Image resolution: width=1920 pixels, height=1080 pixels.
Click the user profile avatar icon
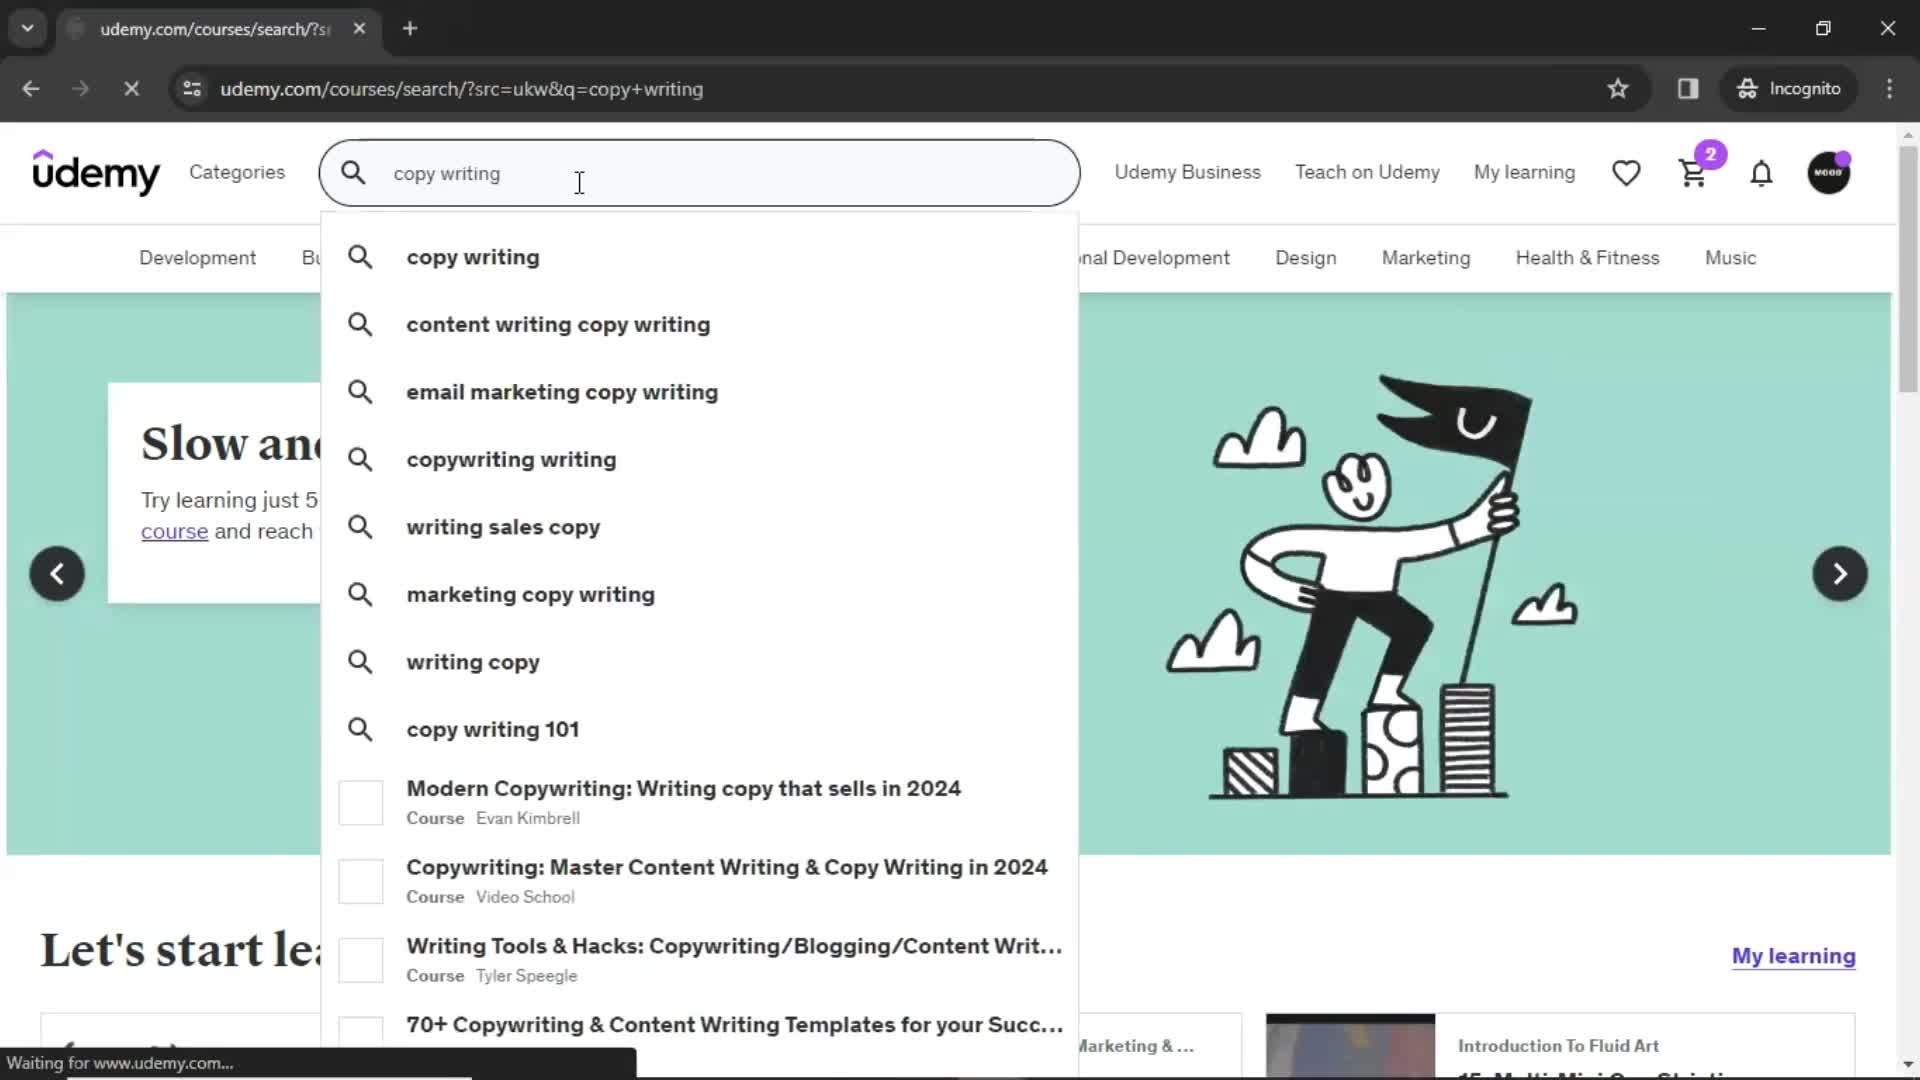[1829, 173]
